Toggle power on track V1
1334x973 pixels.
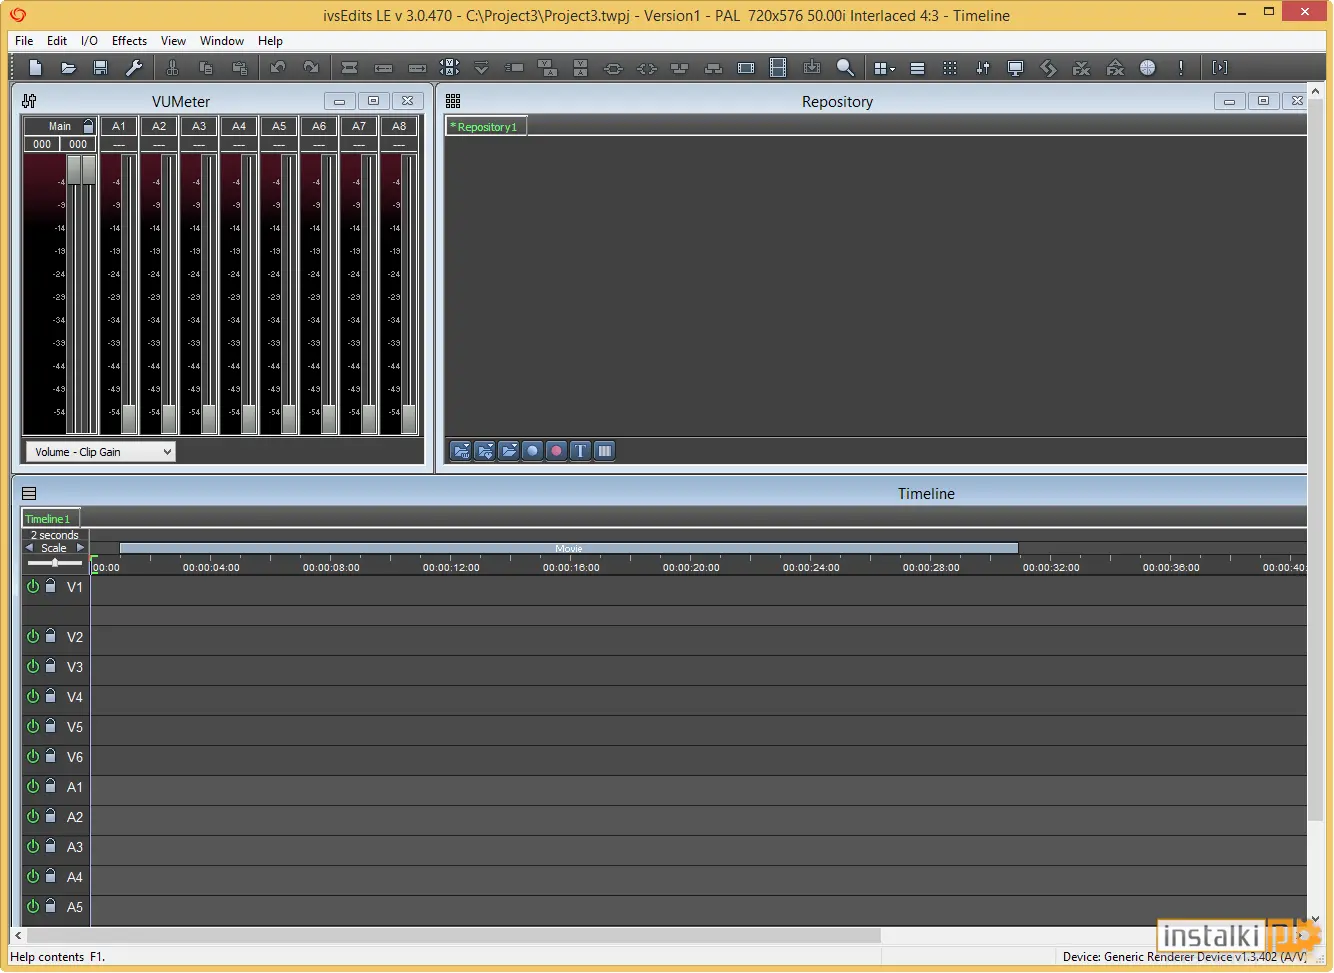(33, 586)
